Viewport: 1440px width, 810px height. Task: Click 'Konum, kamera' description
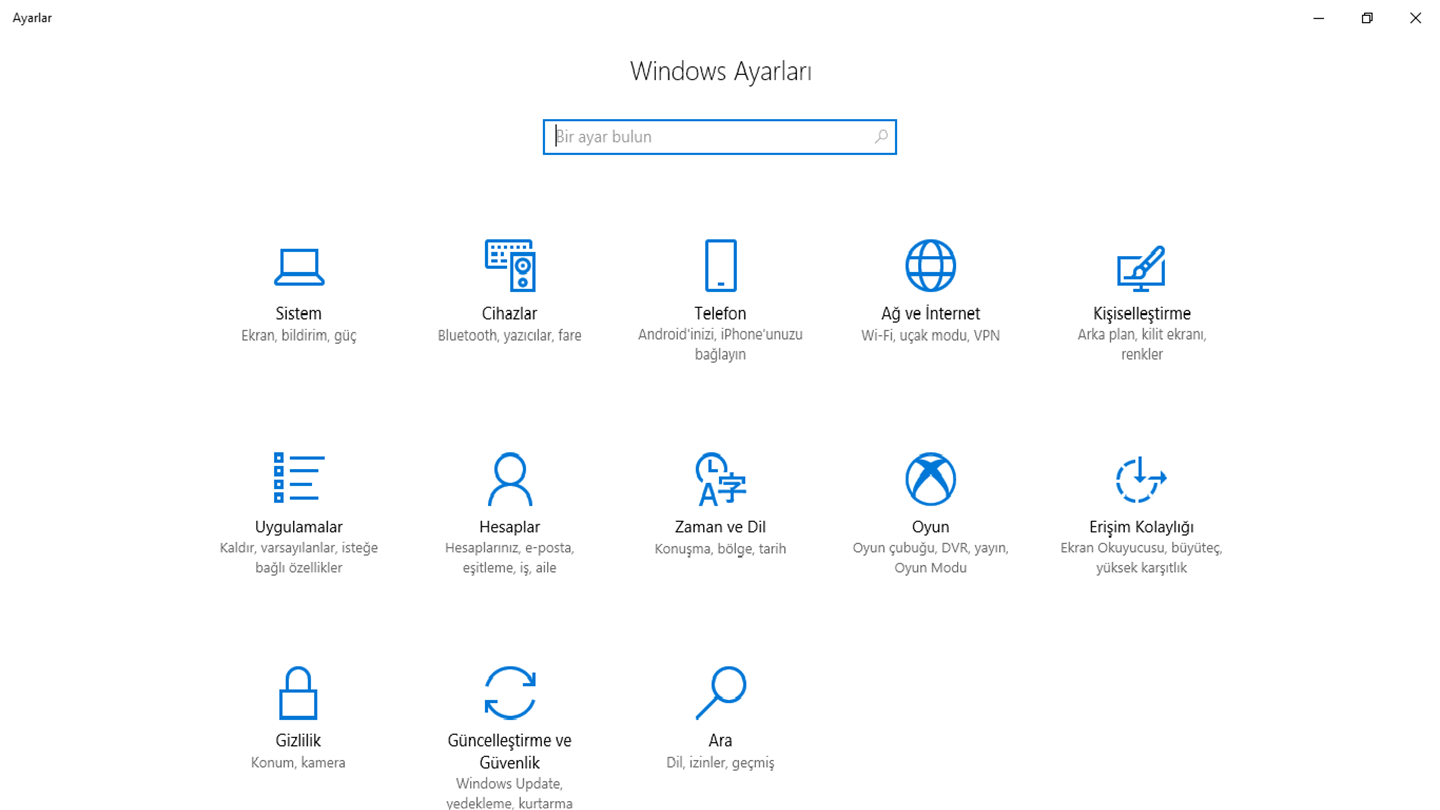click(x=299, y=763)
